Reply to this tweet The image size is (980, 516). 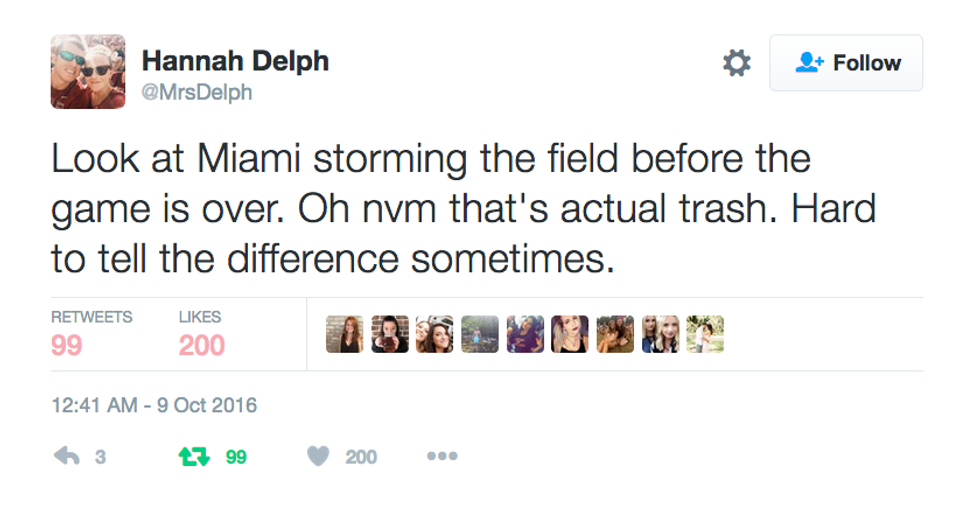coord(68,456)
